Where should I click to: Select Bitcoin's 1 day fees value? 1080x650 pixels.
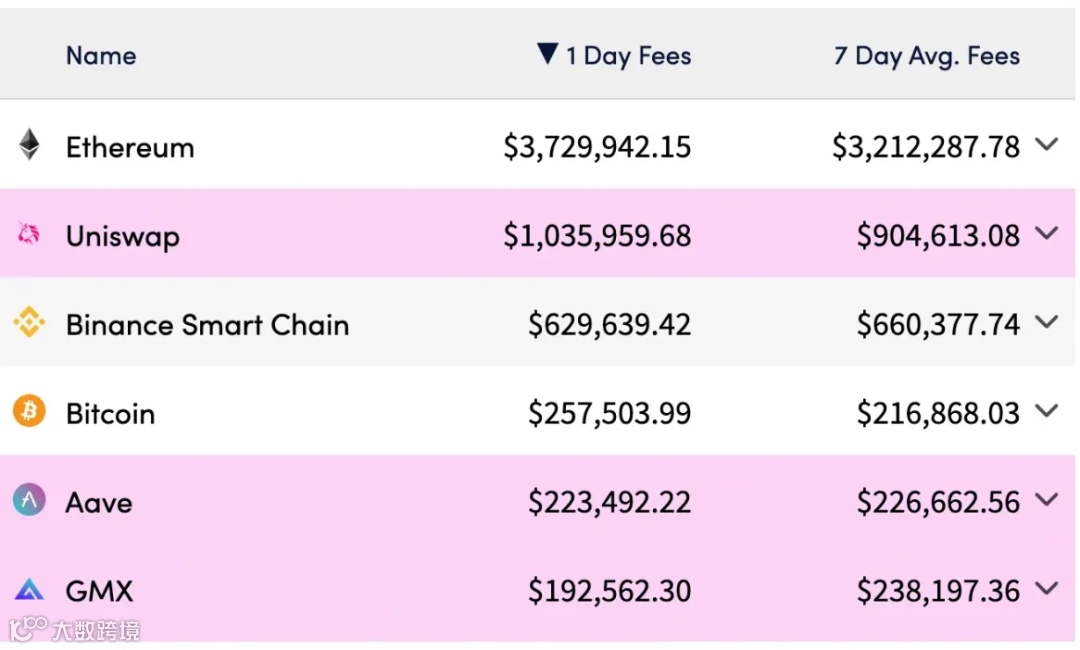point(609,414)
